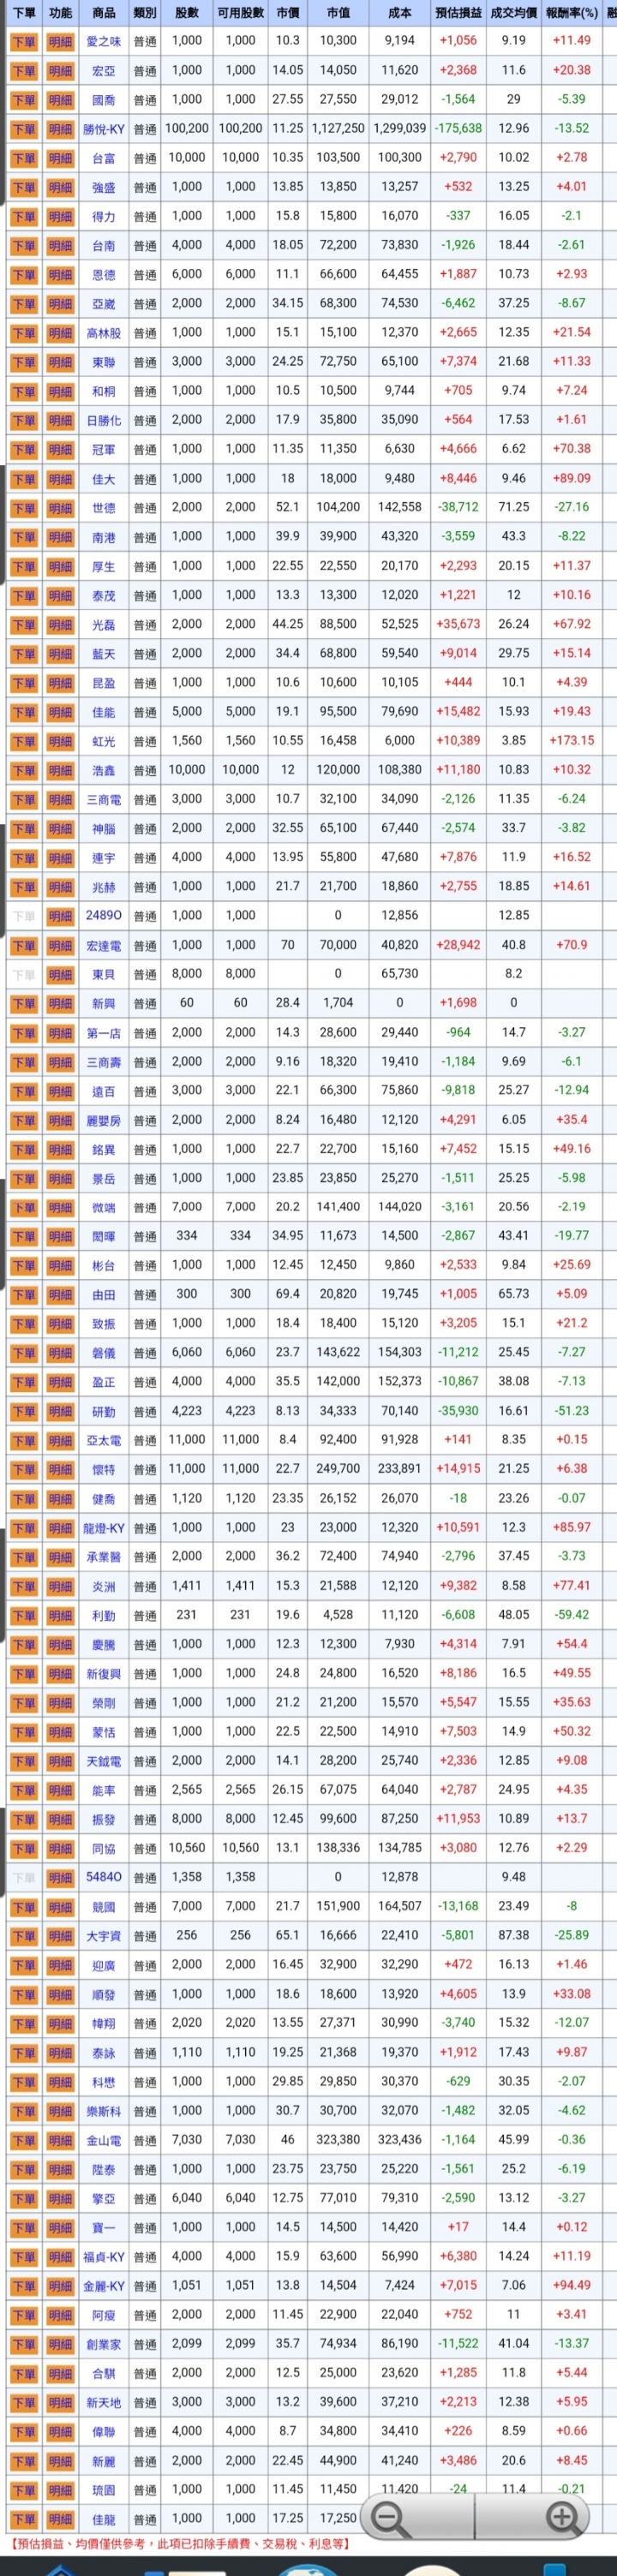Select stock name 強盛
The width and height of the screenshot is (617, 2576).
[x=103, y=187]
